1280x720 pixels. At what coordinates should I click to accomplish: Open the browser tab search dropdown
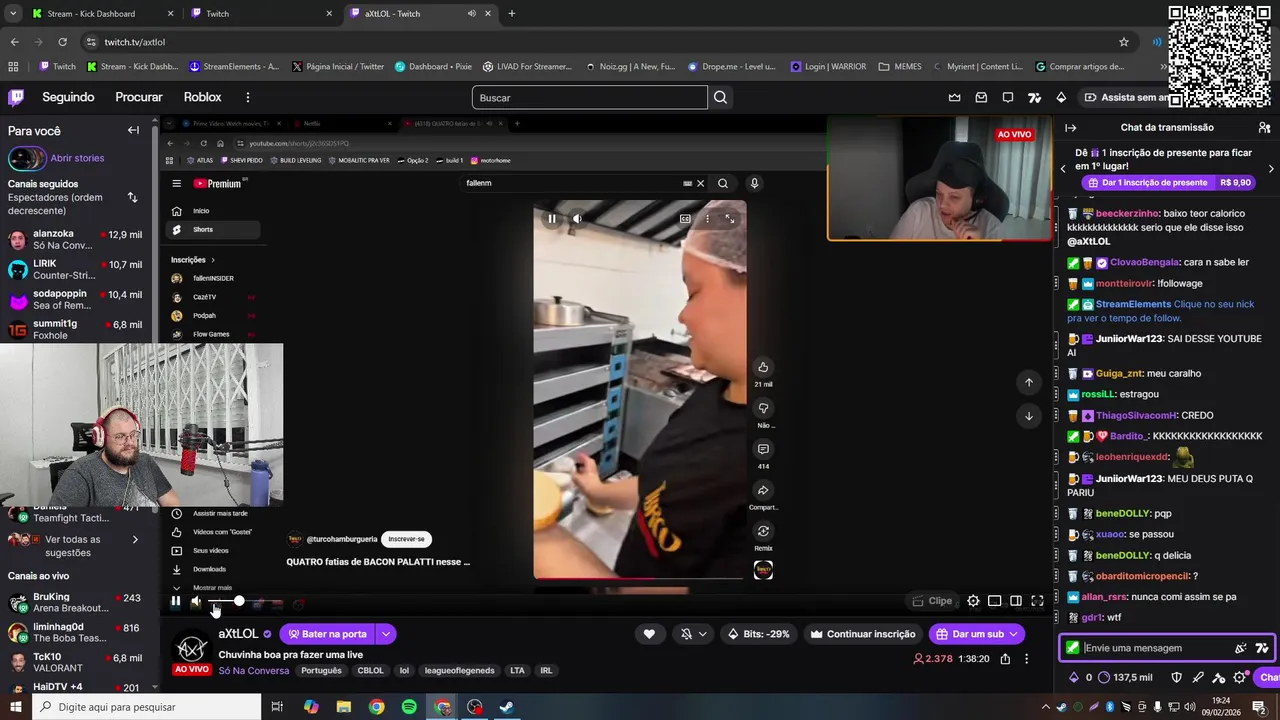pos(13,14)
